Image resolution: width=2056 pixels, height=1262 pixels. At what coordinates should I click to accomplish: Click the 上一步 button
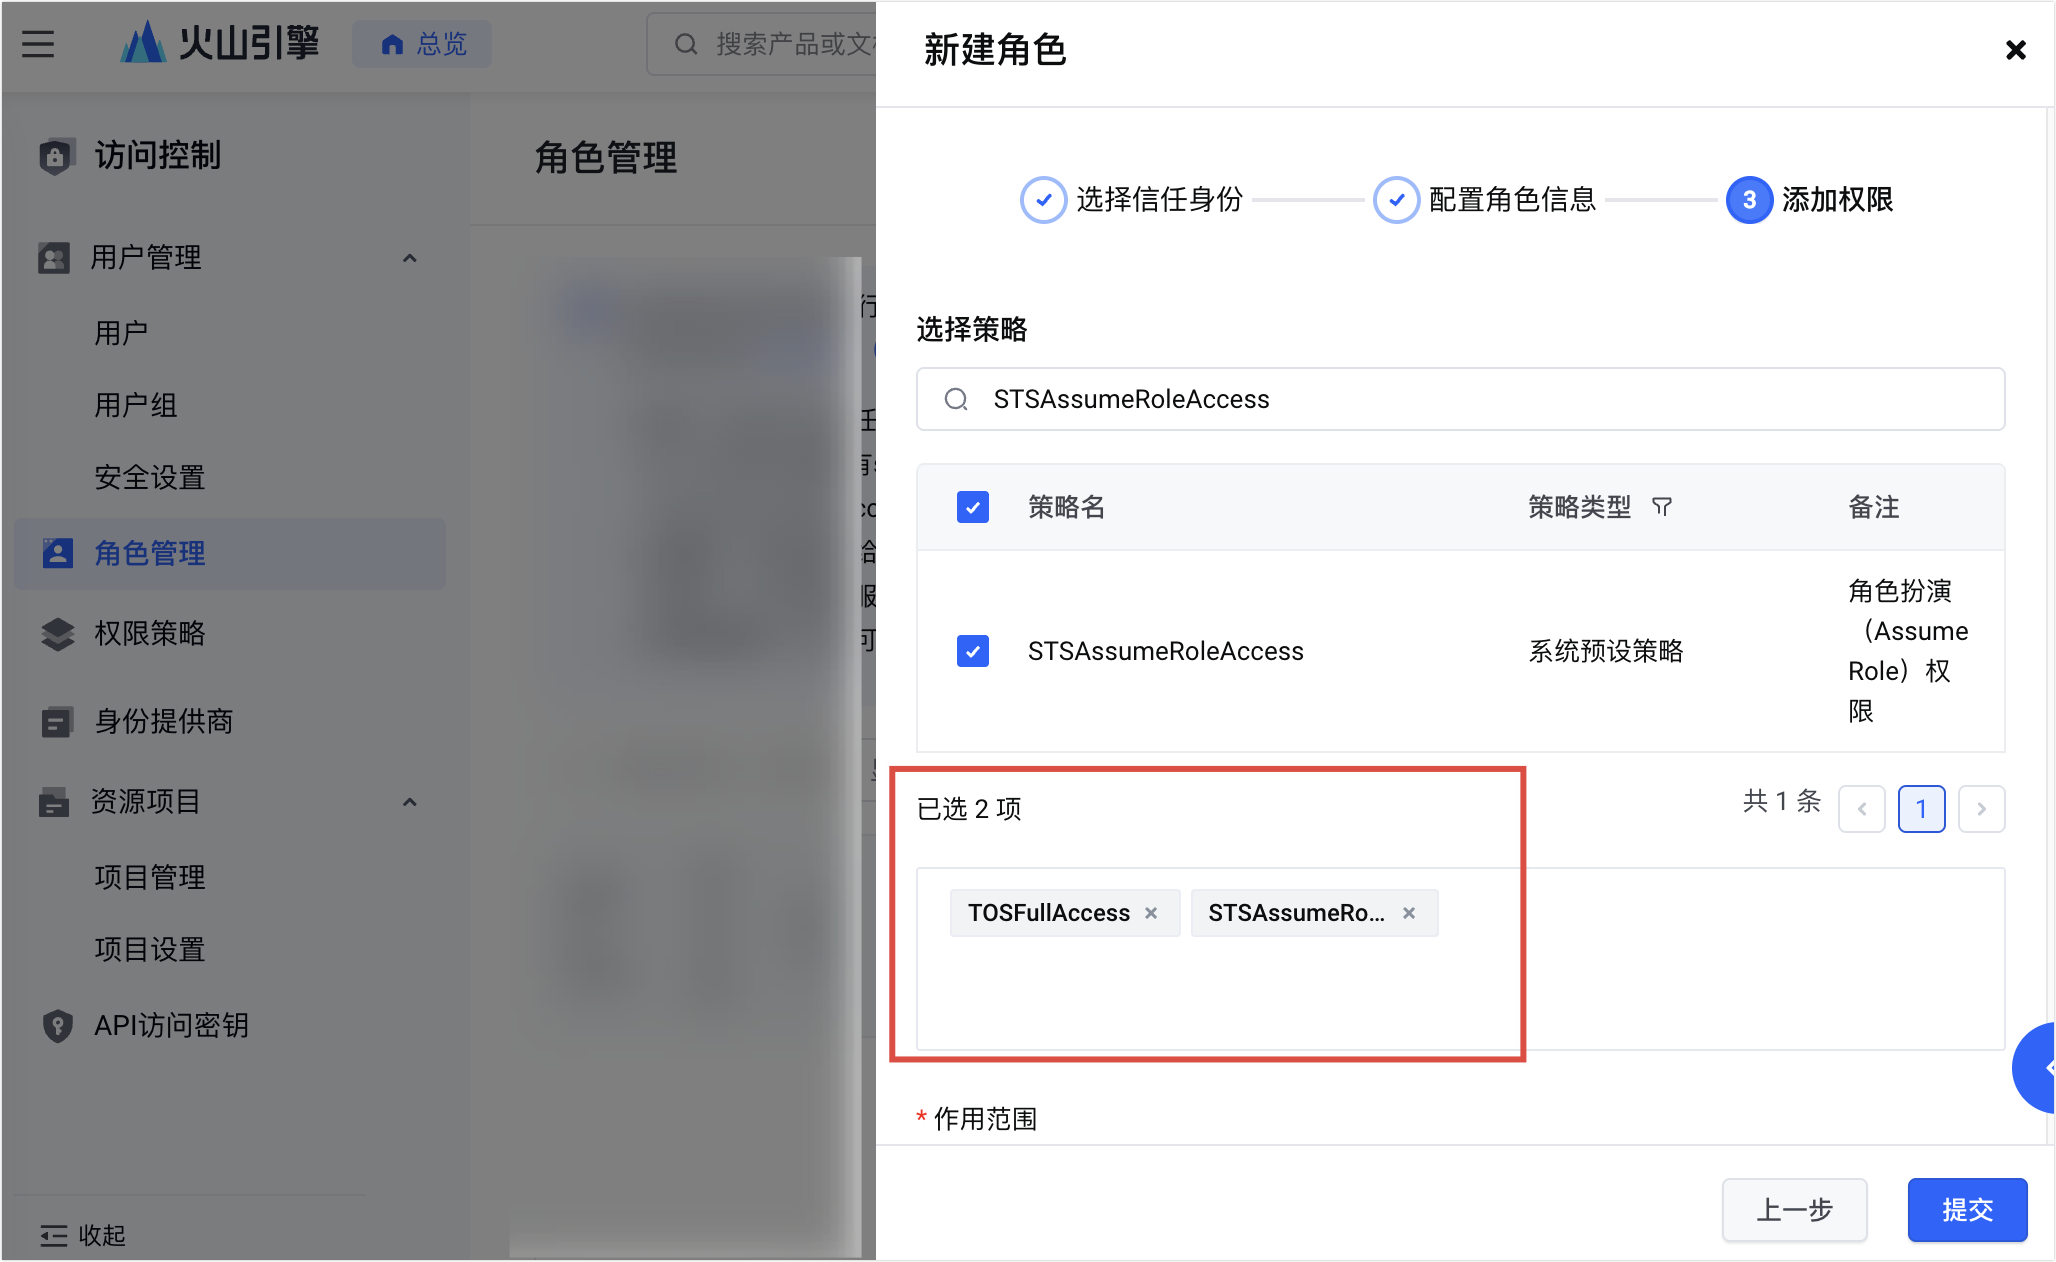point(1794,1210)
